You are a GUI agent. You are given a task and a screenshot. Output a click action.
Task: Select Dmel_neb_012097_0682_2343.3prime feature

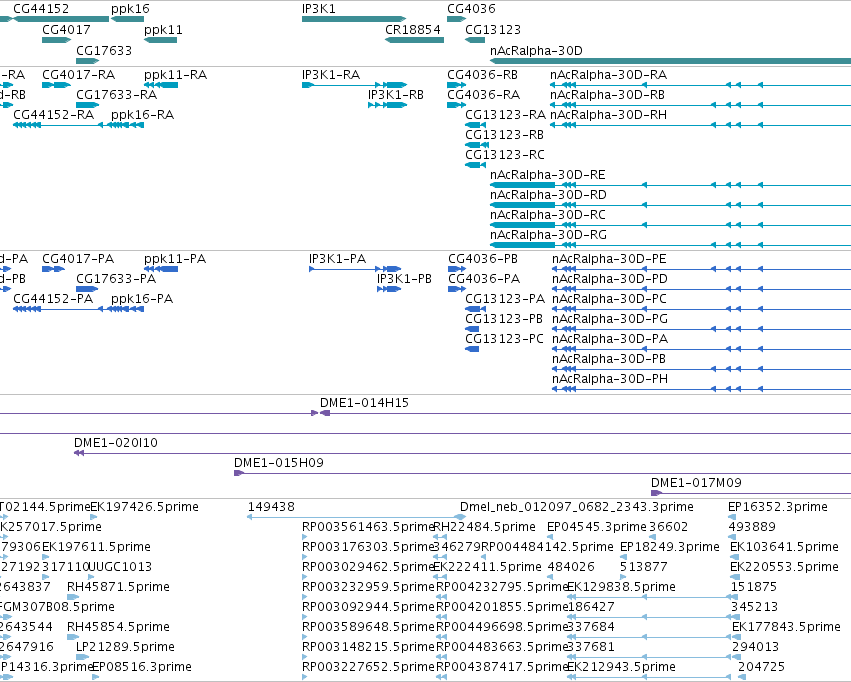pyautogui.click(x=576, y=507)
